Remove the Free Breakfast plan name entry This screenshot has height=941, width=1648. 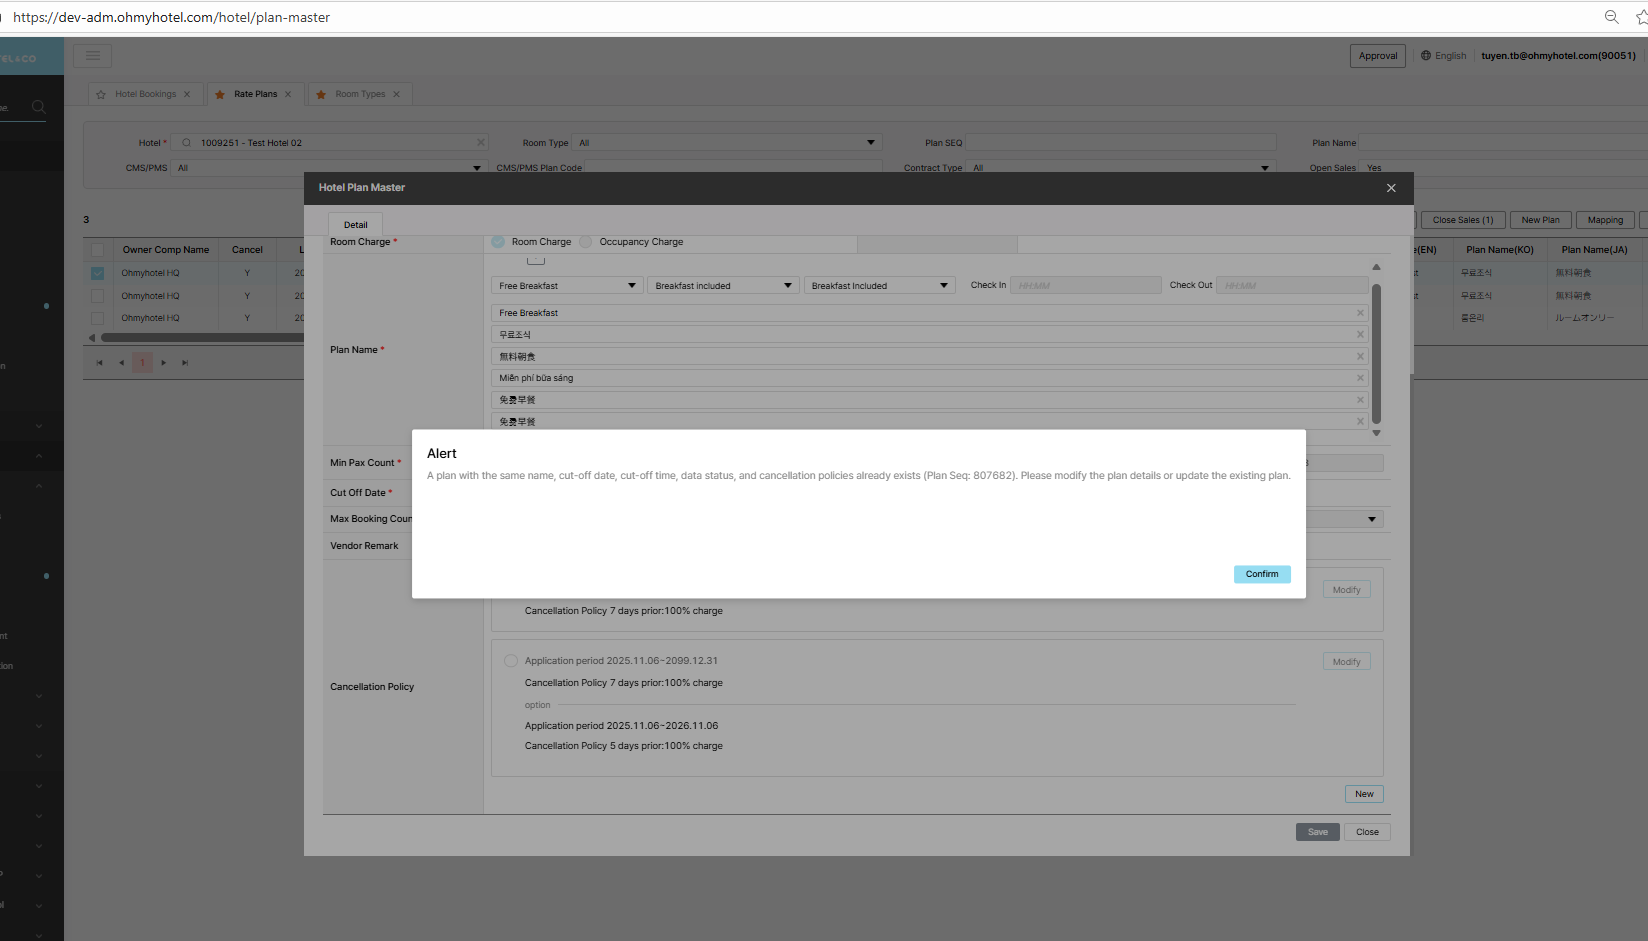(x=1360, y=313)
